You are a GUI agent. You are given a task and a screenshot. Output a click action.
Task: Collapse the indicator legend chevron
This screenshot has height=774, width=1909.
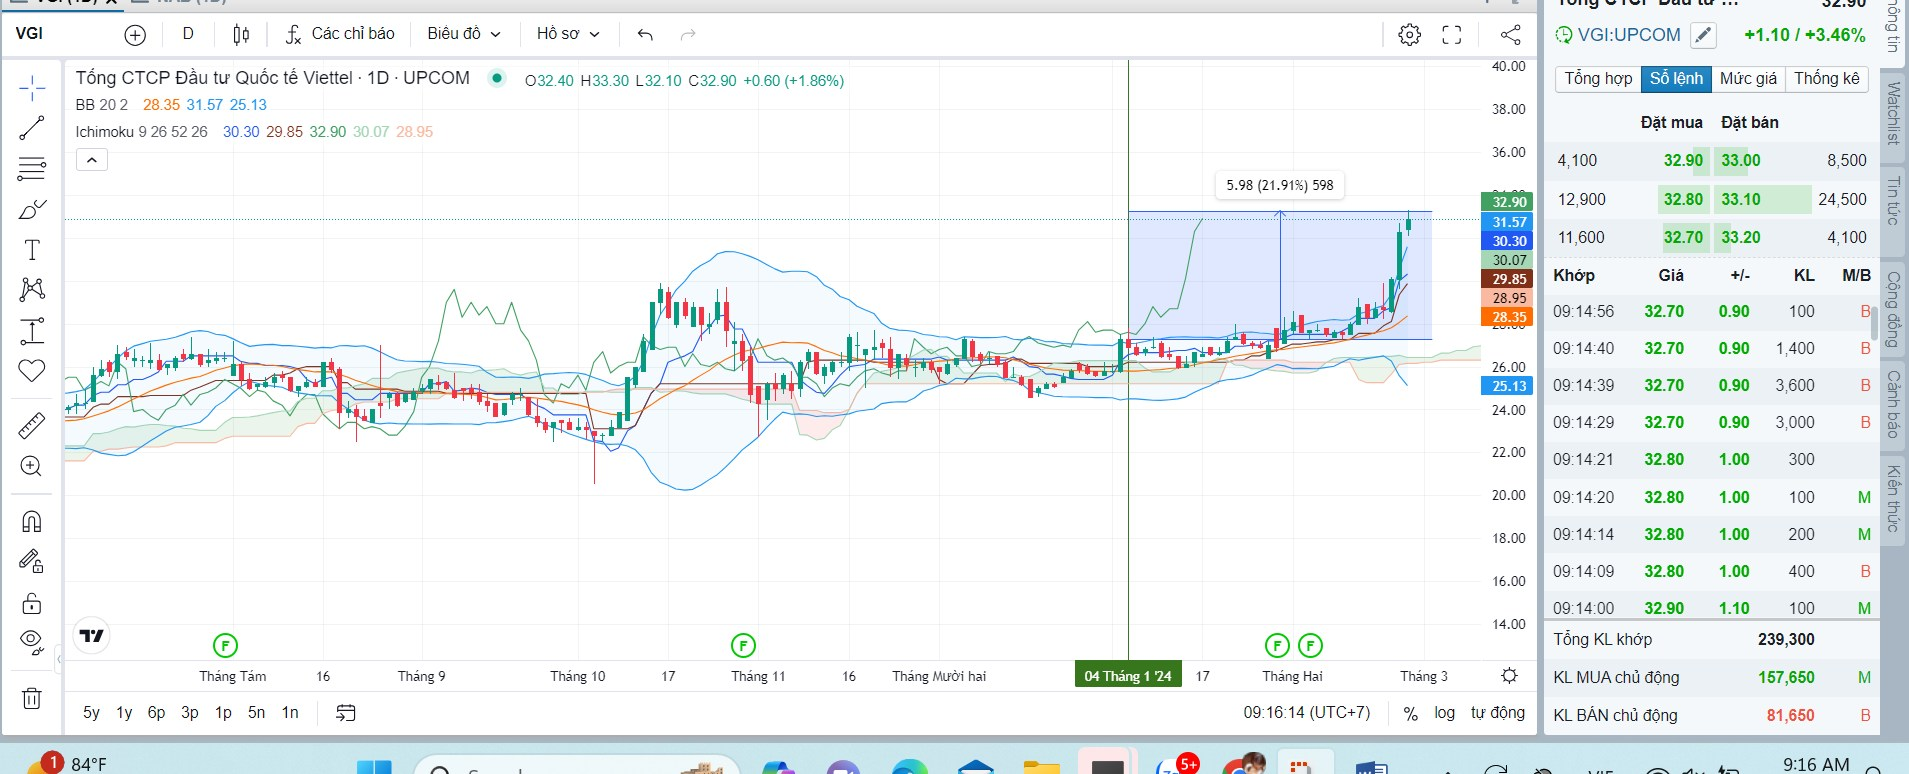(92, 160)
